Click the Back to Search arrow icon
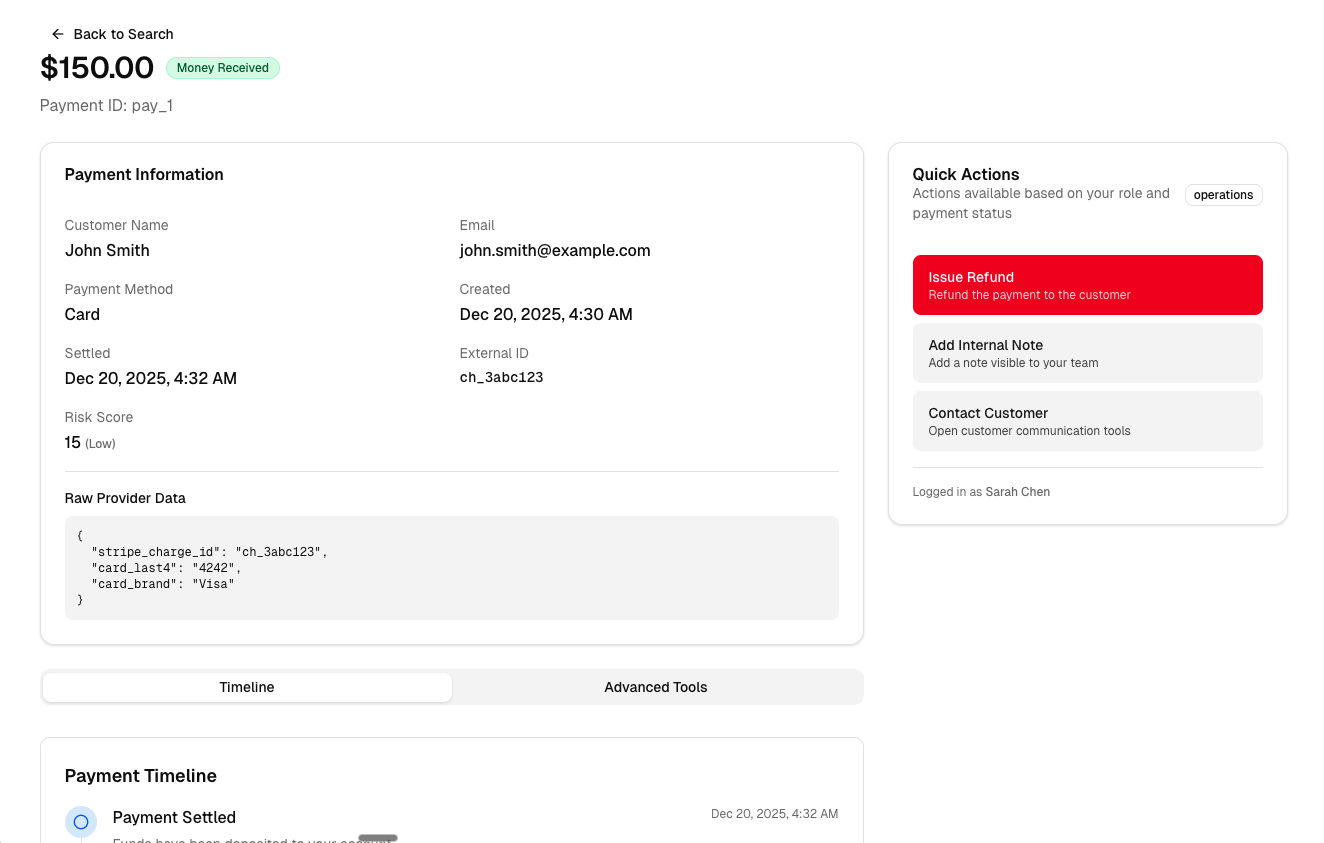 point(57,33)
